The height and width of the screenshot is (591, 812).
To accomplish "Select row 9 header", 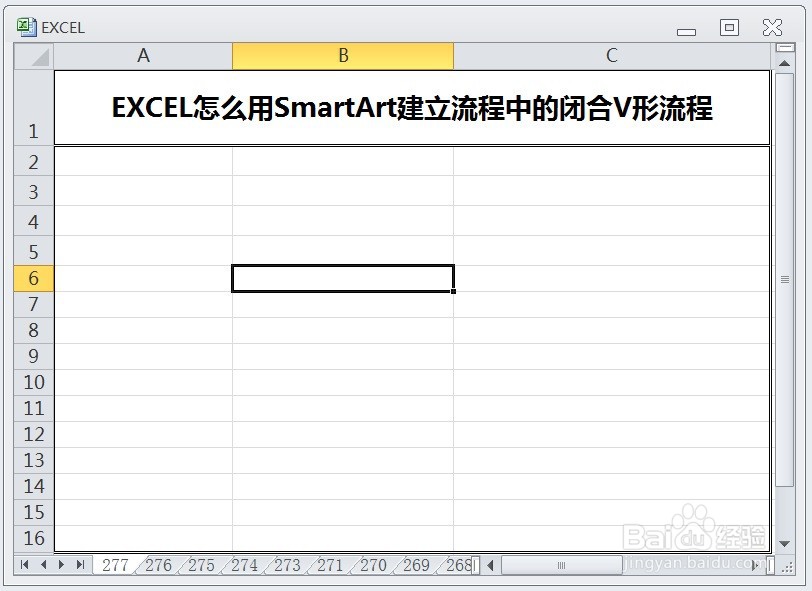I will click(34, 356).
